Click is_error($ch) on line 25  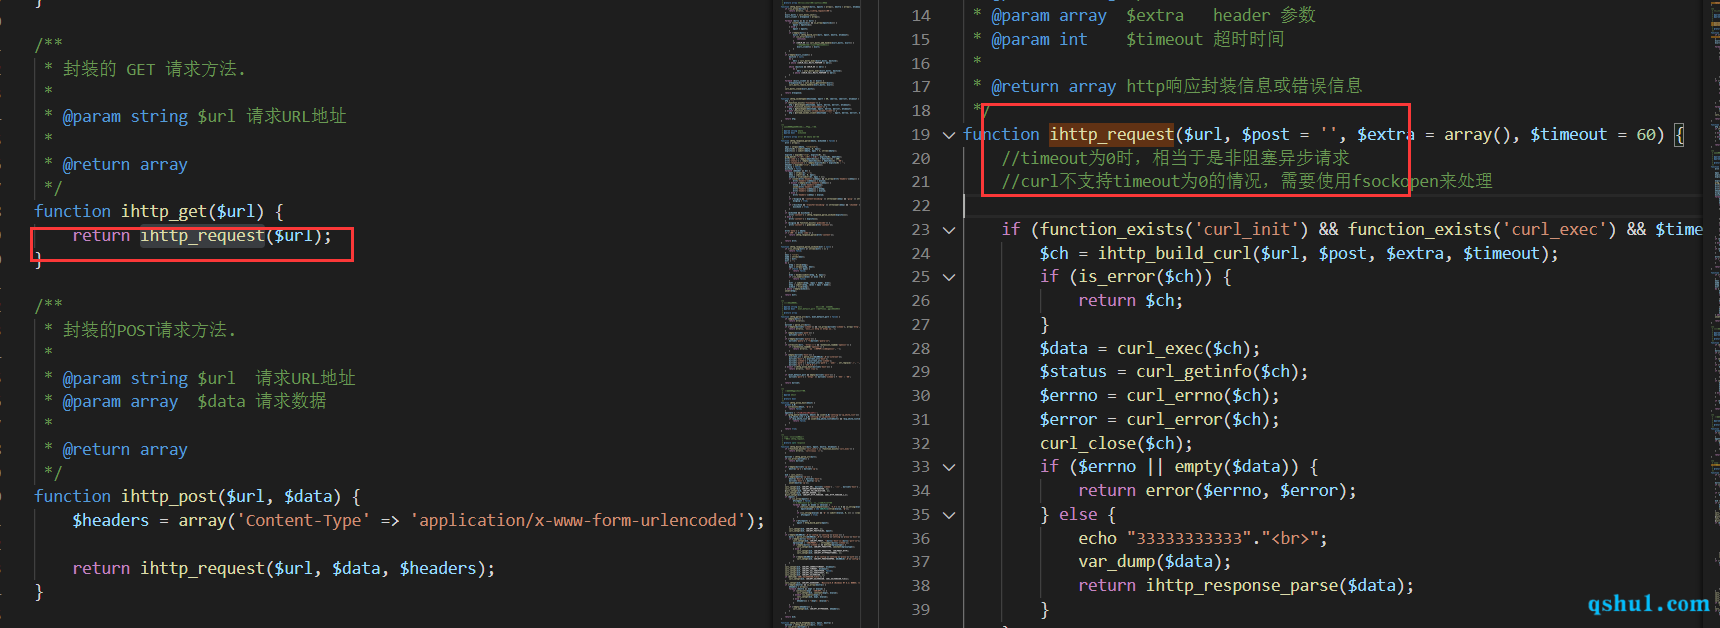pos(1145,277)
